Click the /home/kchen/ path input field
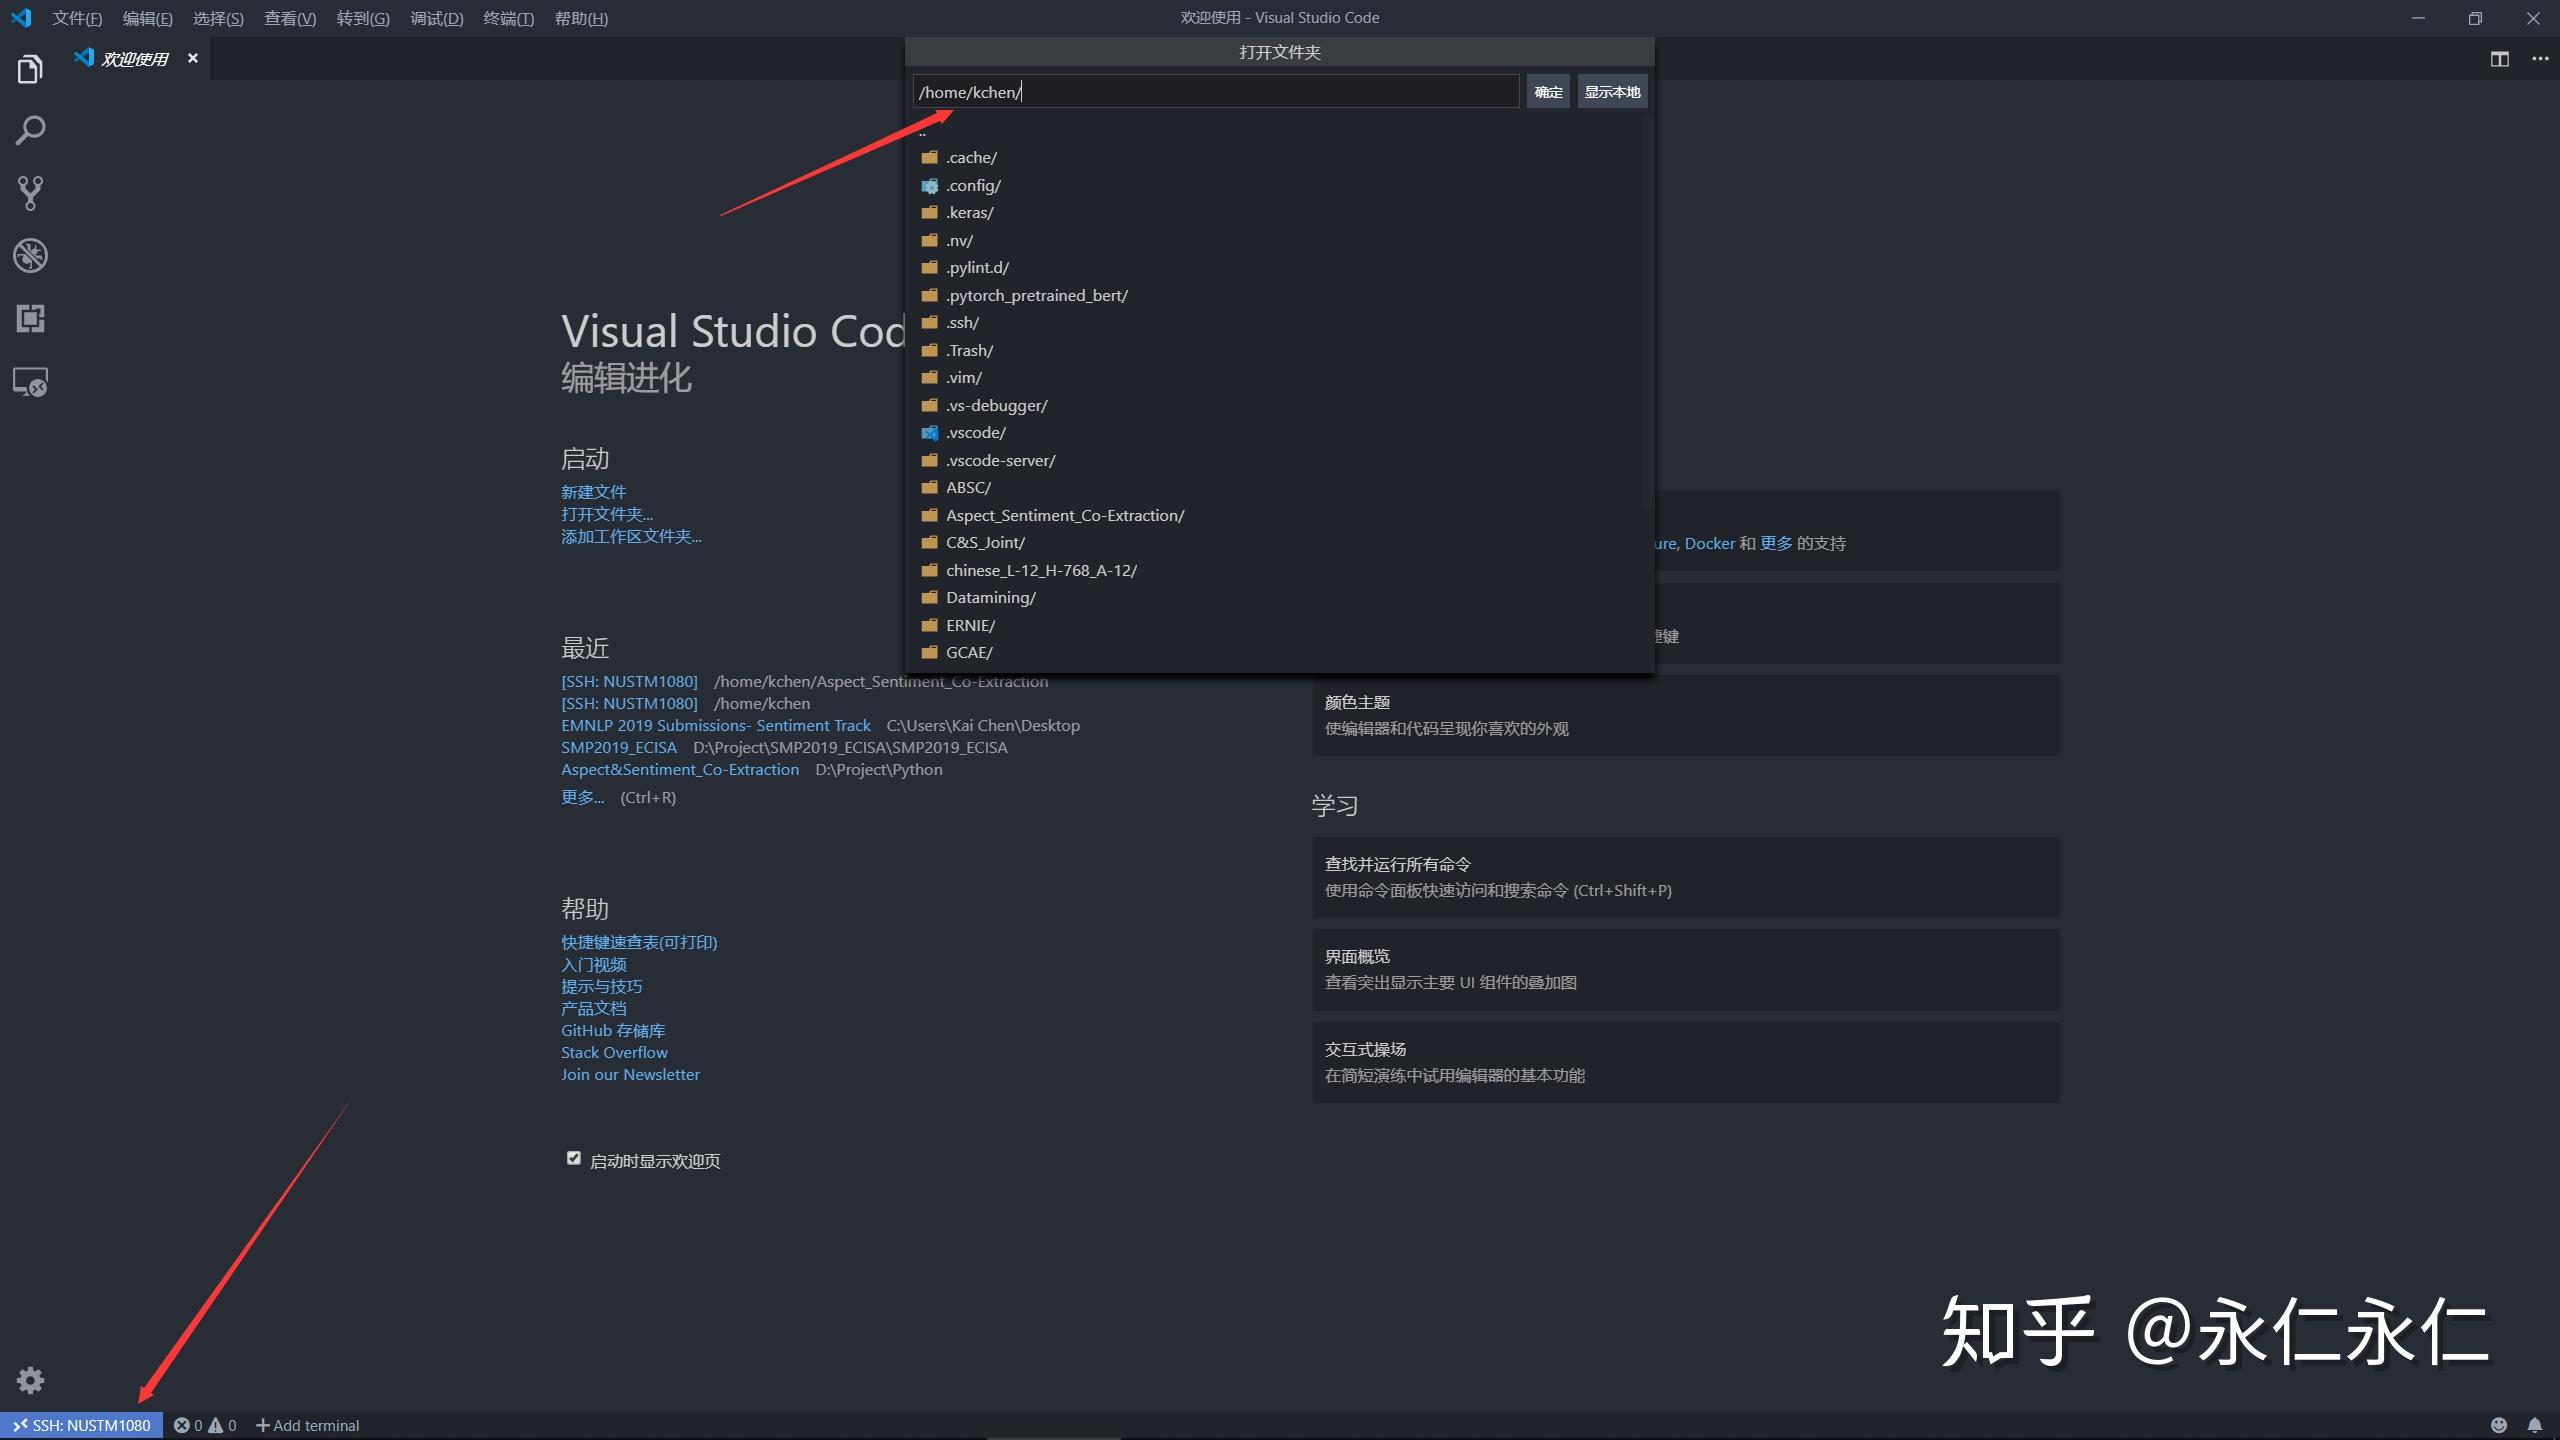The height and width of the screenshot is (1440, 2560). (1215, 91)
